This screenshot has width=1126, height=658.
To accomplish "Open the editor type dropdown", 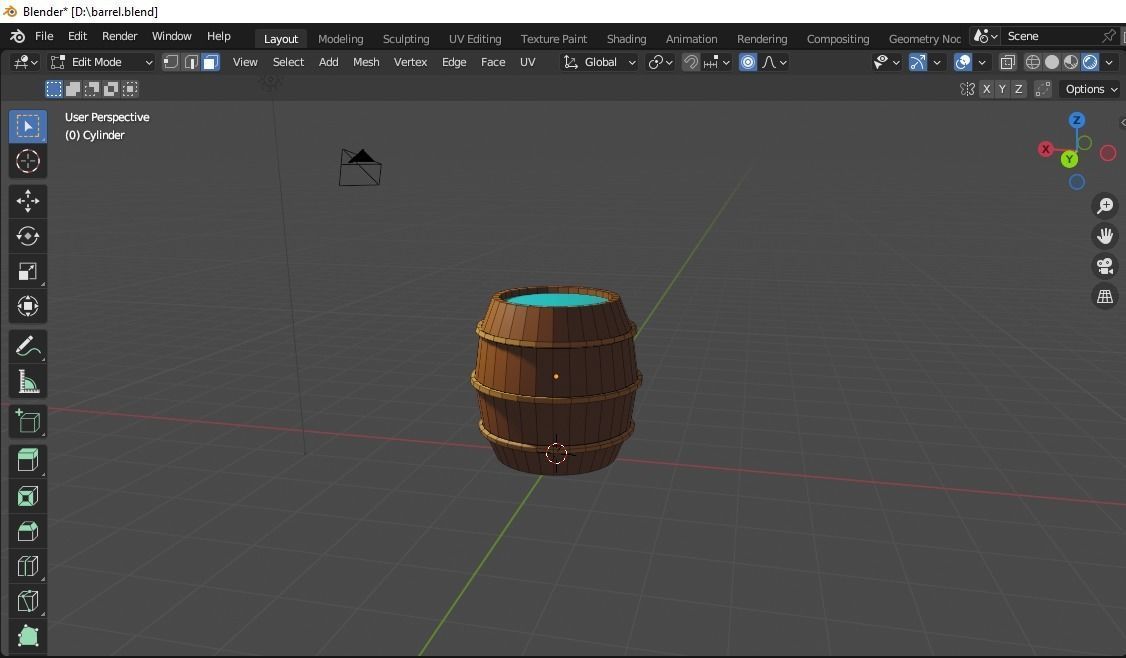I will tap(24, 62).
